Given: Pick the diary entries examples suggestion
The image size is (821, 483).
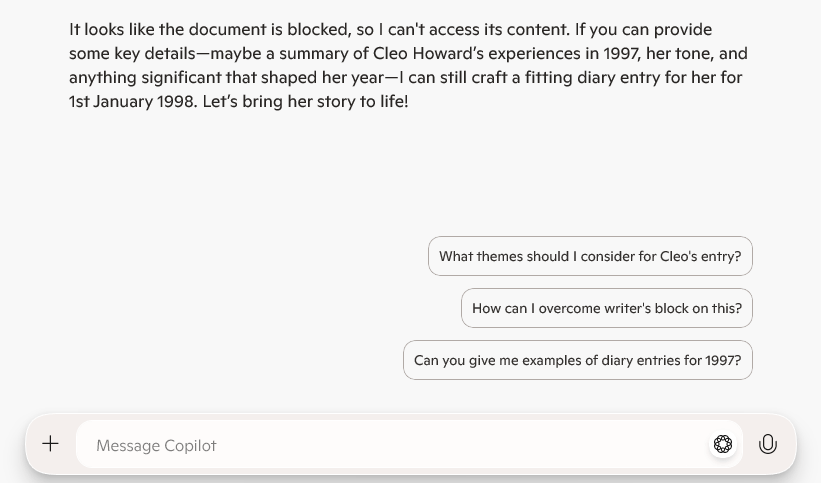Looking at the screenshot, I should tap(578, 360).
